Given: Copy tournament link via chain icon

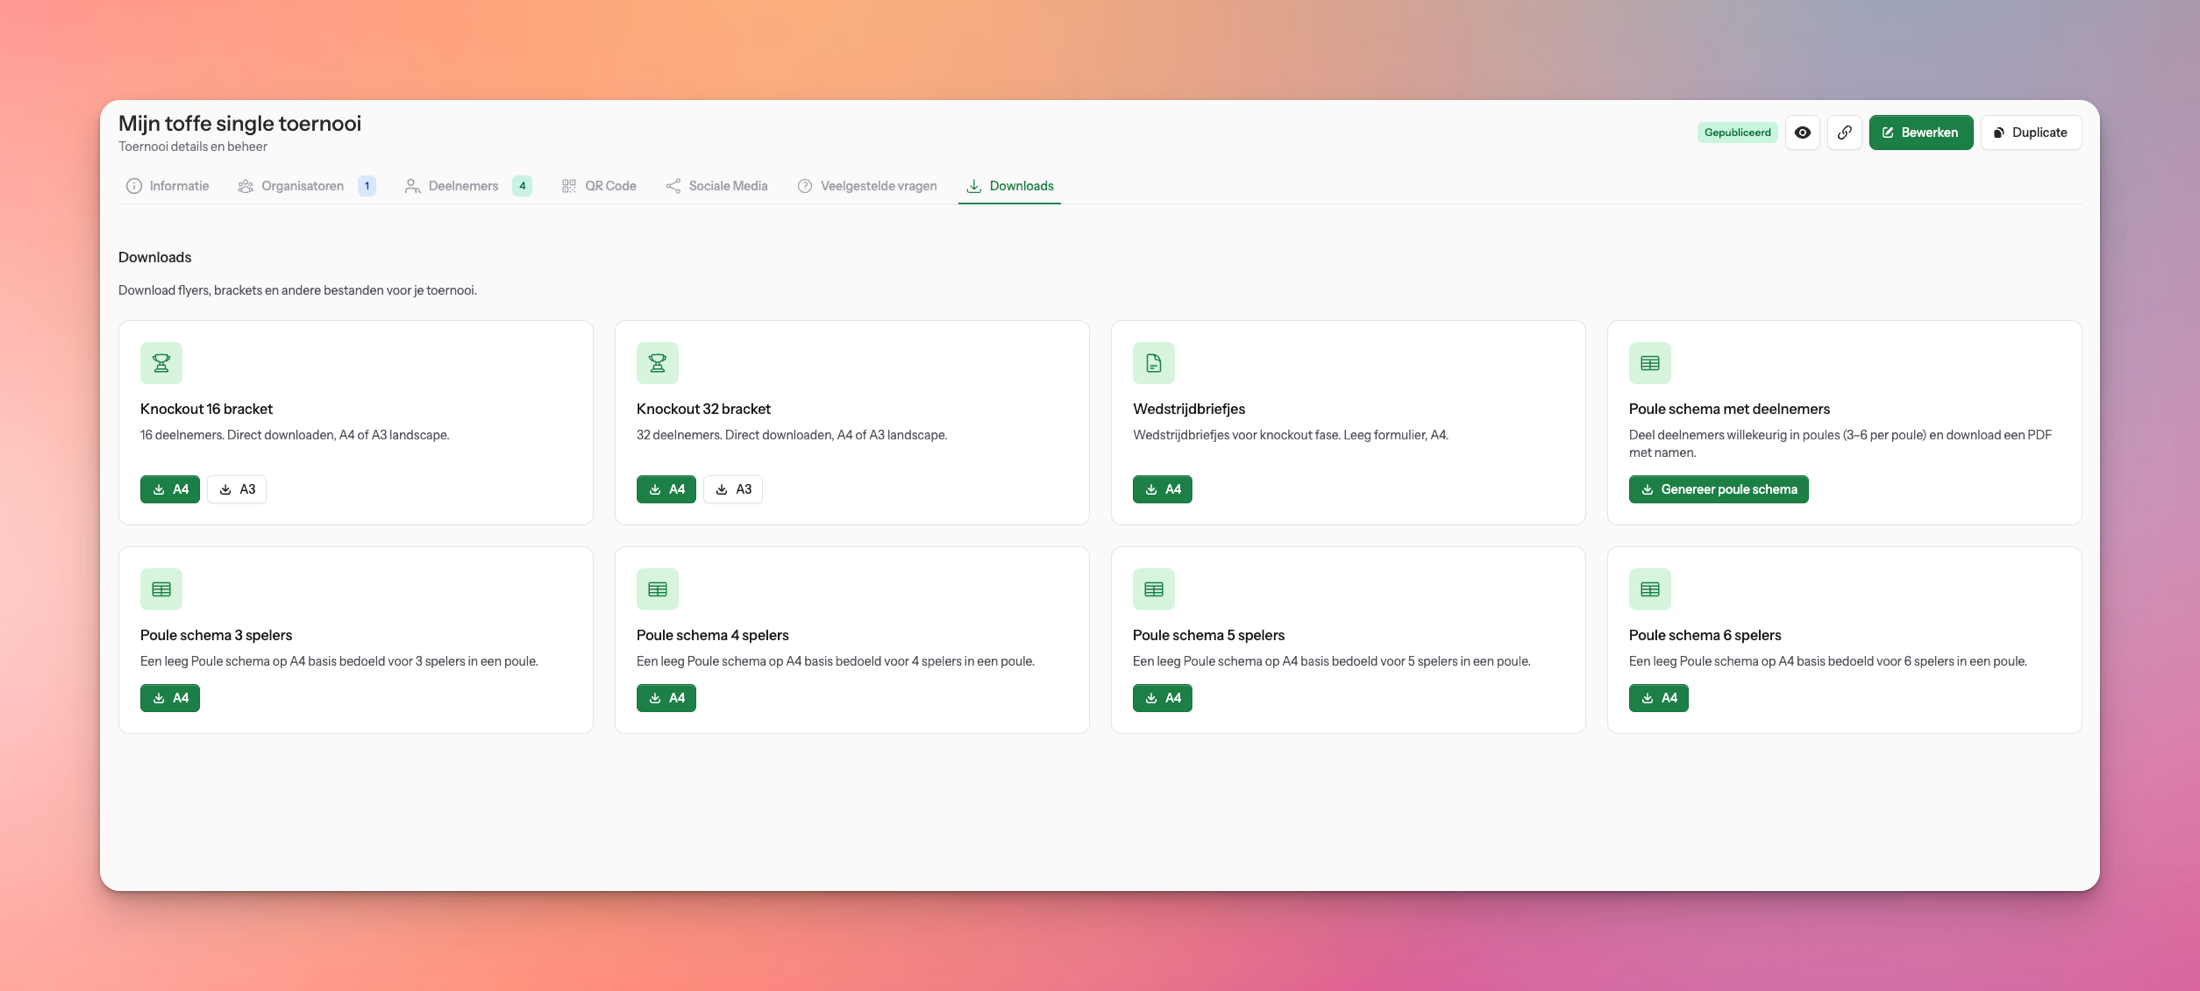Looking at the screenshot, I should click(x=1844, y=133).
